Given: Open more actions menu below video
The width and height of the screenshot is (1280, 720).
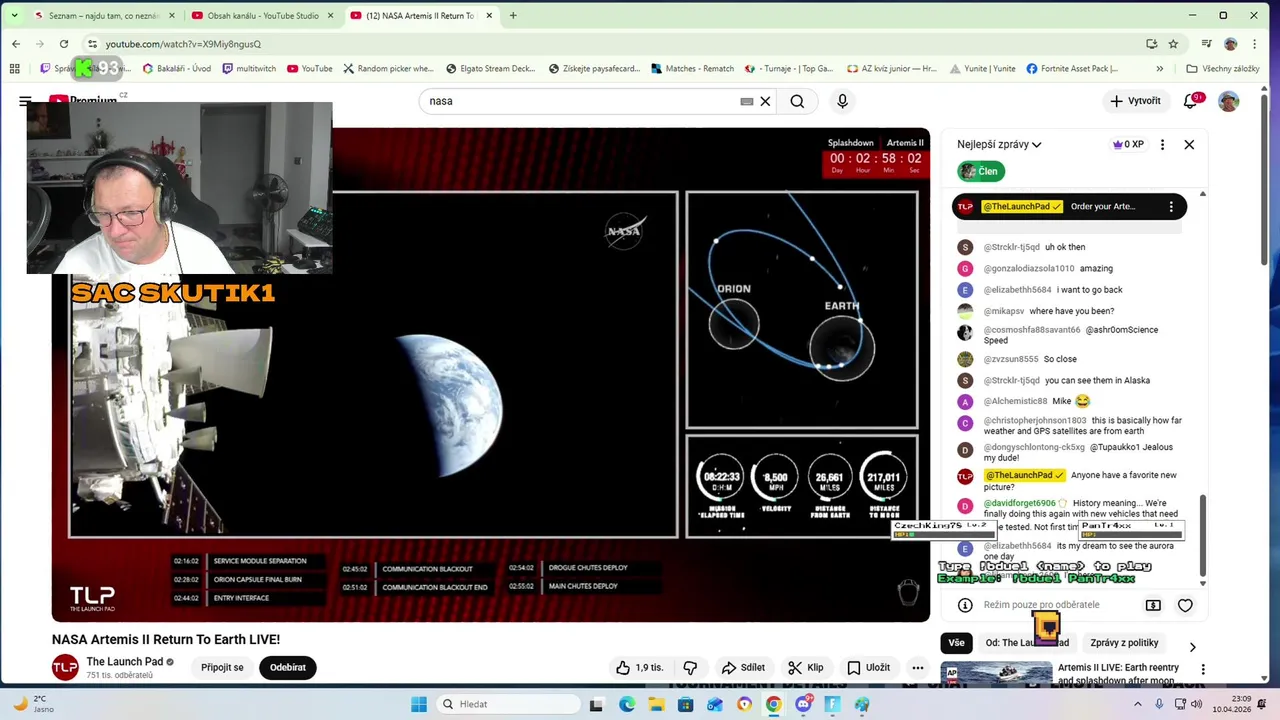Looking at the screenshot, I should [917, 667].
